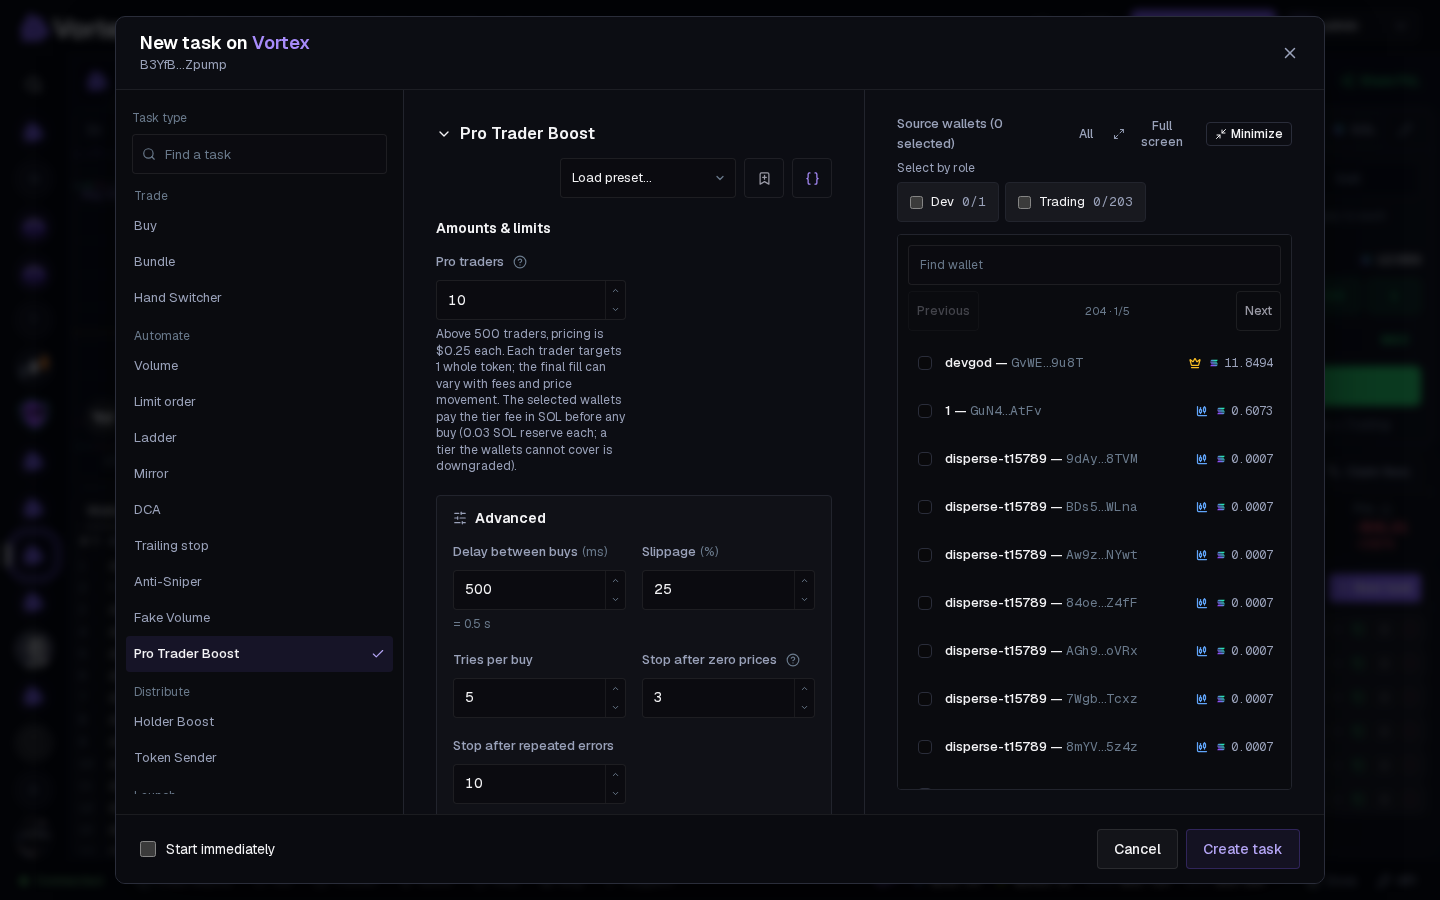Click the sliders icon next to Advanced
This screenshot has height=900, width=1440.
pyautogui.click(x=460, y=518)
